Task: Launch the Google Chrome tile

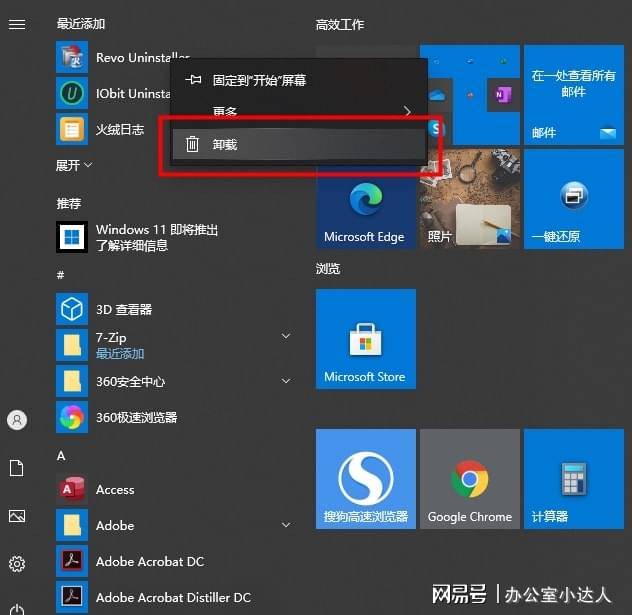Action: (470, 479)
